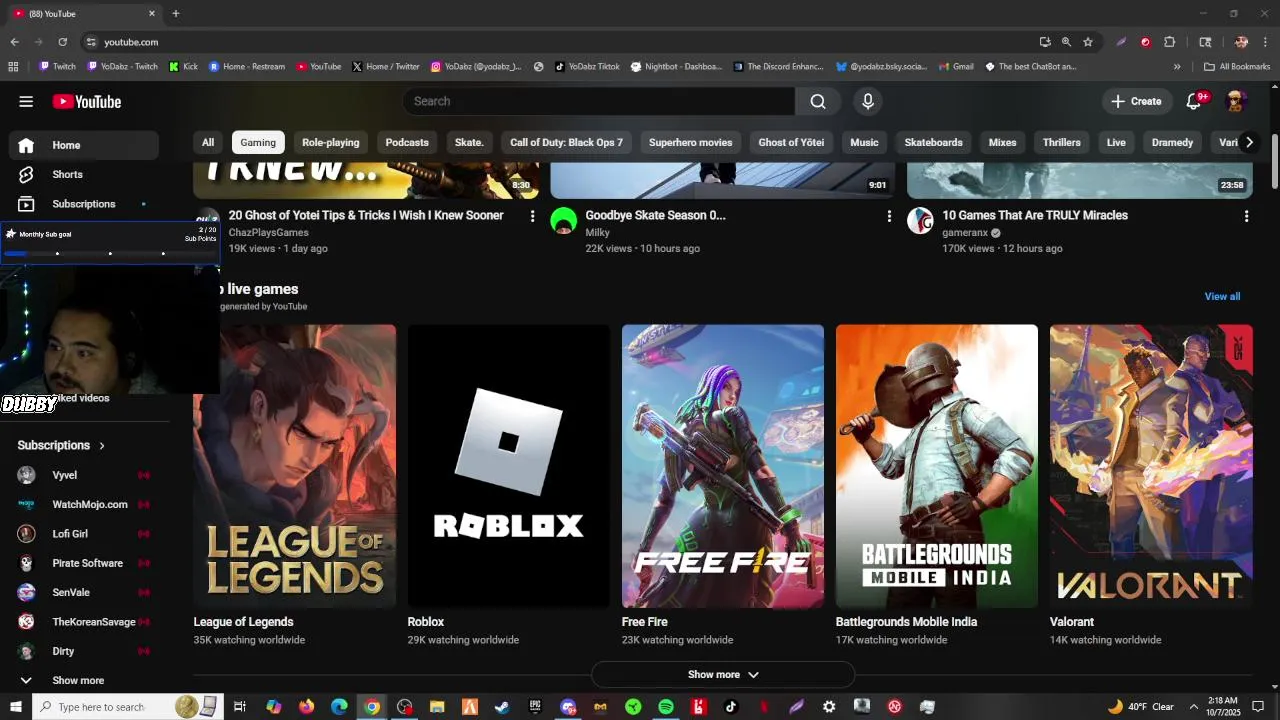Click the YouTube logo

tap(87, 101)
